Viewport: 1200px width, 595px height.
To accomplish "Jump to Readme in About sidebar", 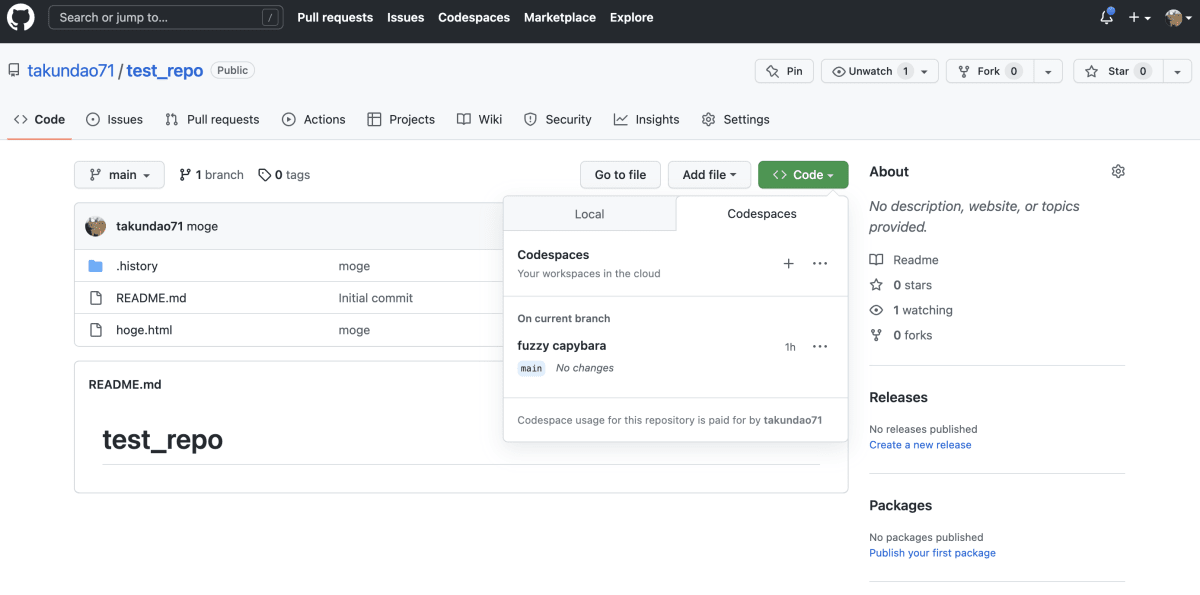I will 904,259.
